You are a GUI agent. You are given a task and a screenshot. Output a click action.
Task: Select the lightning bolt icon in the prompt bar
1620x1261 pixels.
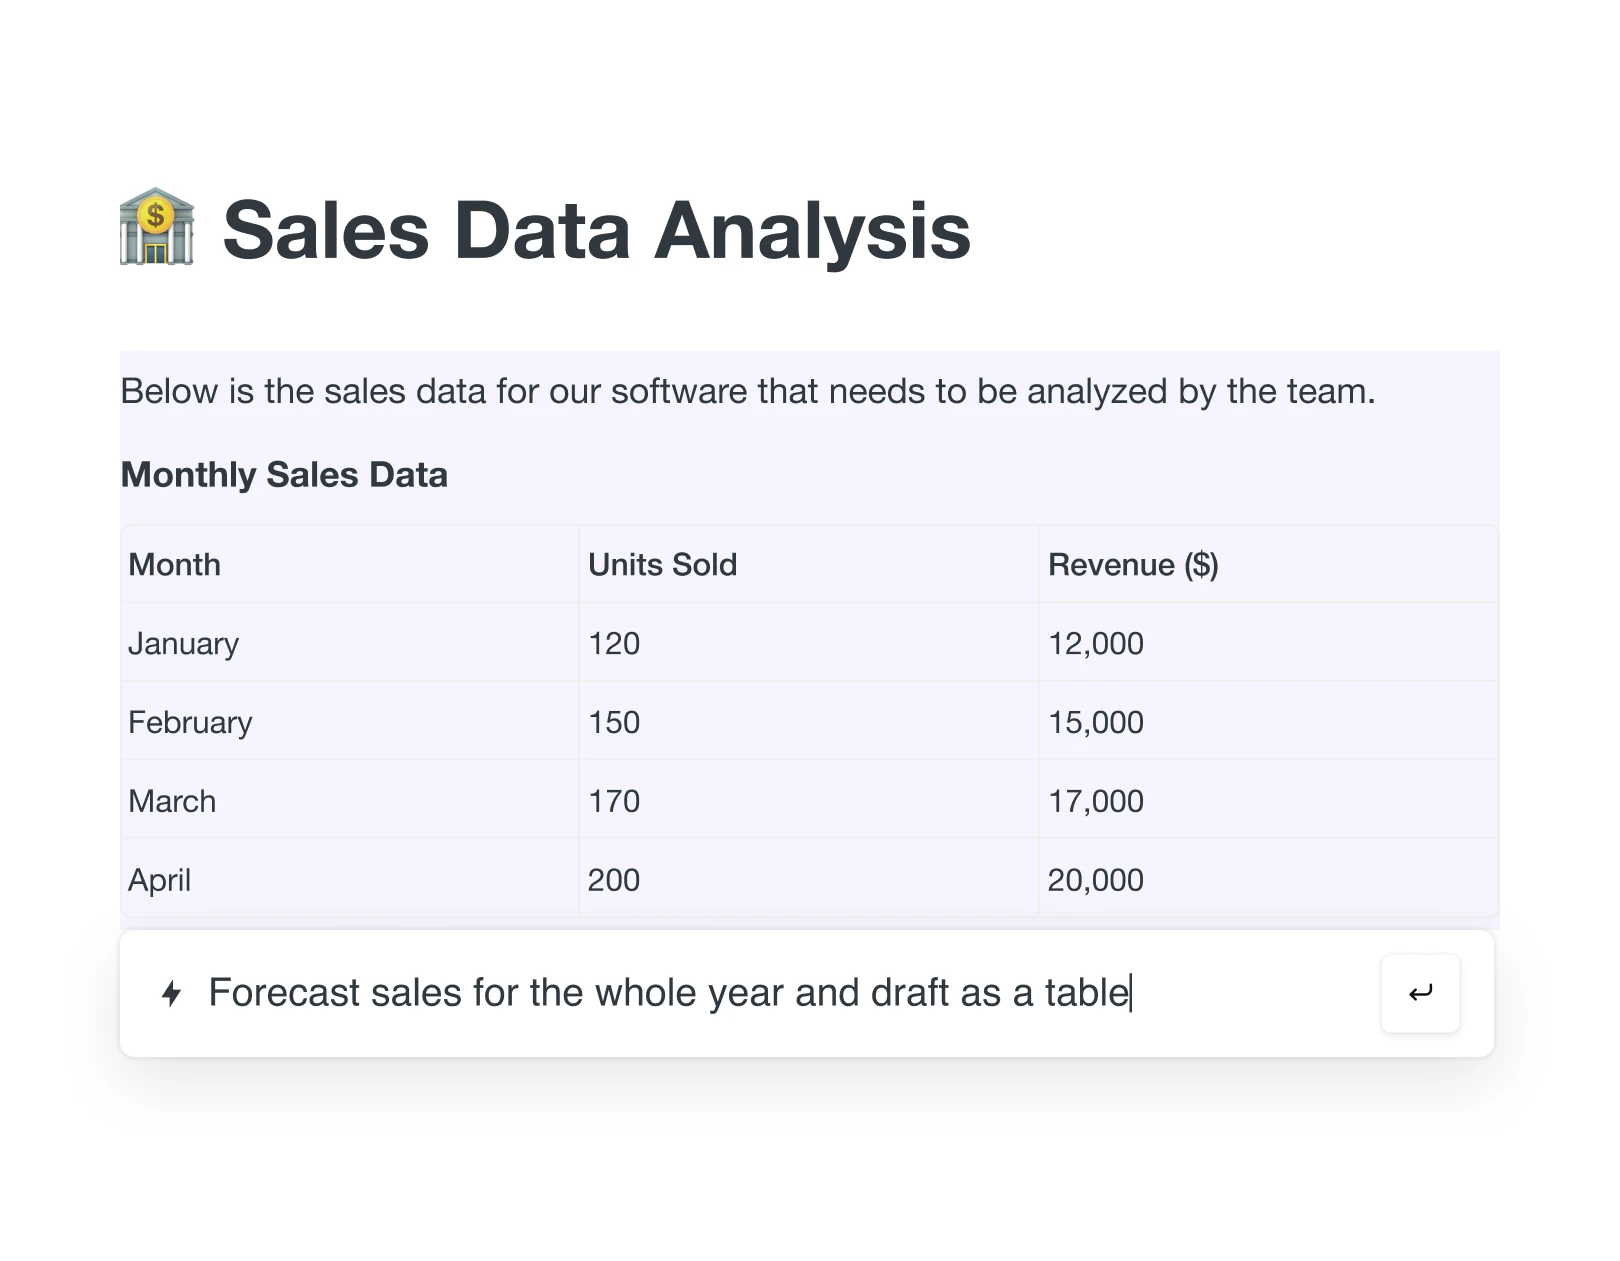coord(171,994)
